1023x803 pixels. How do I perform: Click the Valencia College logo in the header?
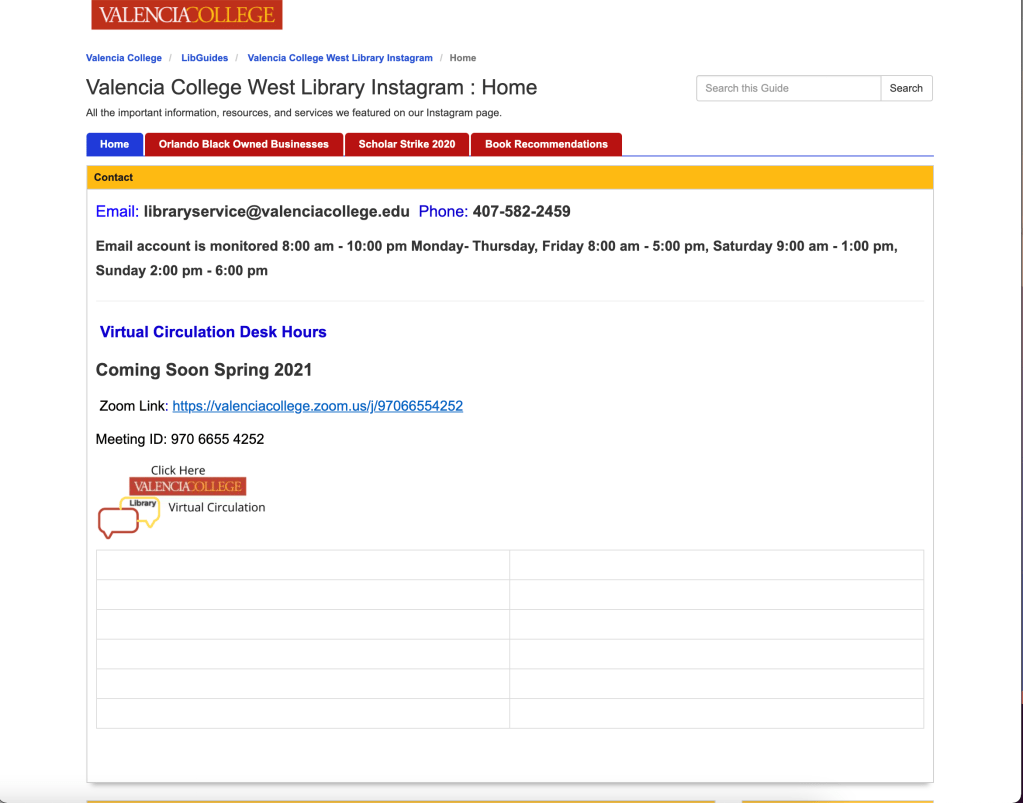[186, 15]
